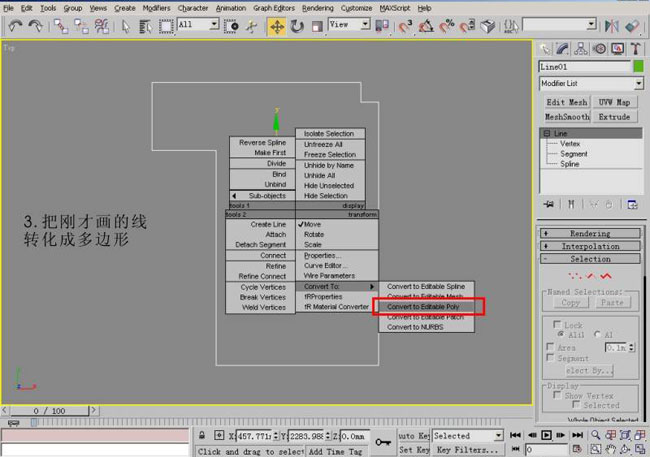650x457 pixels.
Task: Click the Pin Stack icon
Action: (x=549, y=204)
